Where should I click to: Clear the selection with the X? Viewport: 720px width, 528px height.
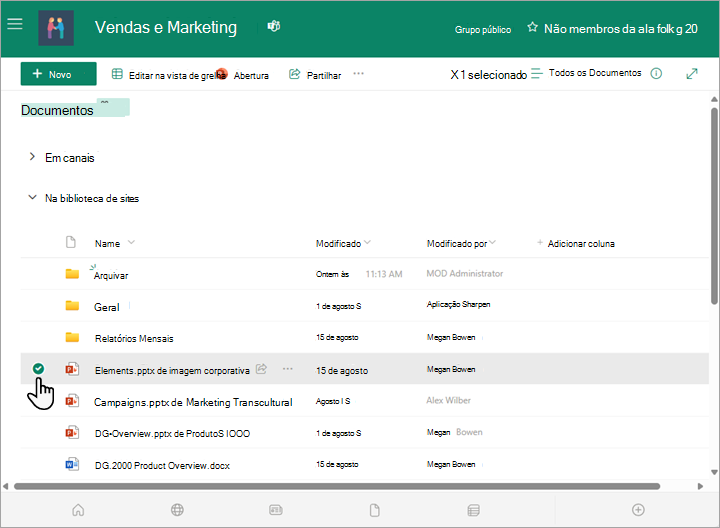(x=455, y=74)
